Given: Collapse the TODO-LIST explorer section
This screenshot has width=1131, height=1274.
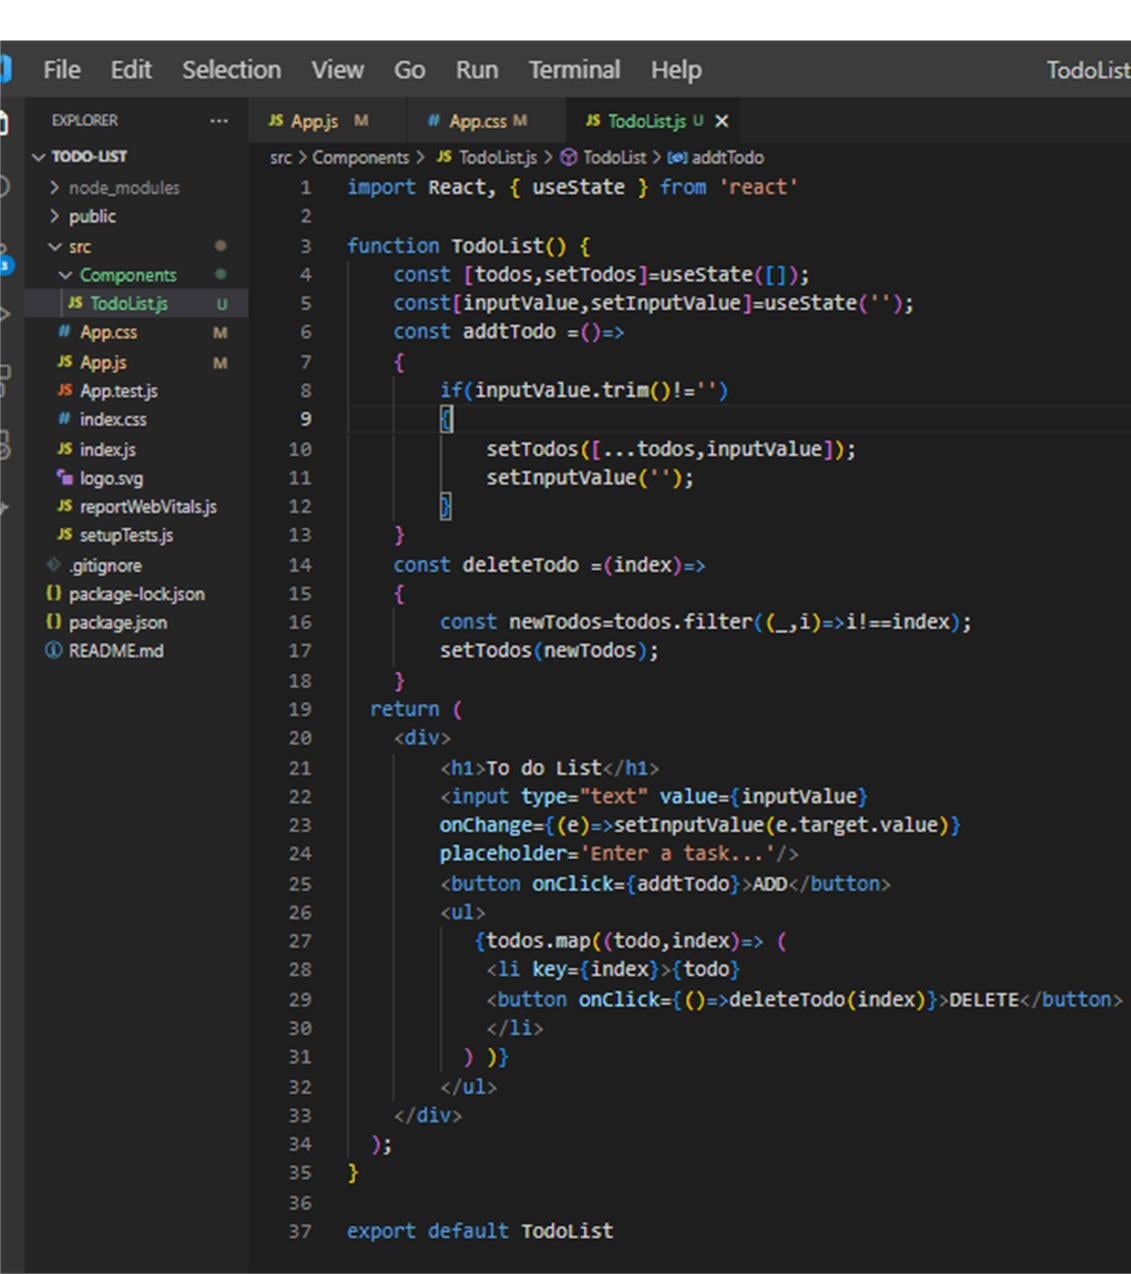Looking at the screenshot, I should pyautogui.click(x=40, y=157).
